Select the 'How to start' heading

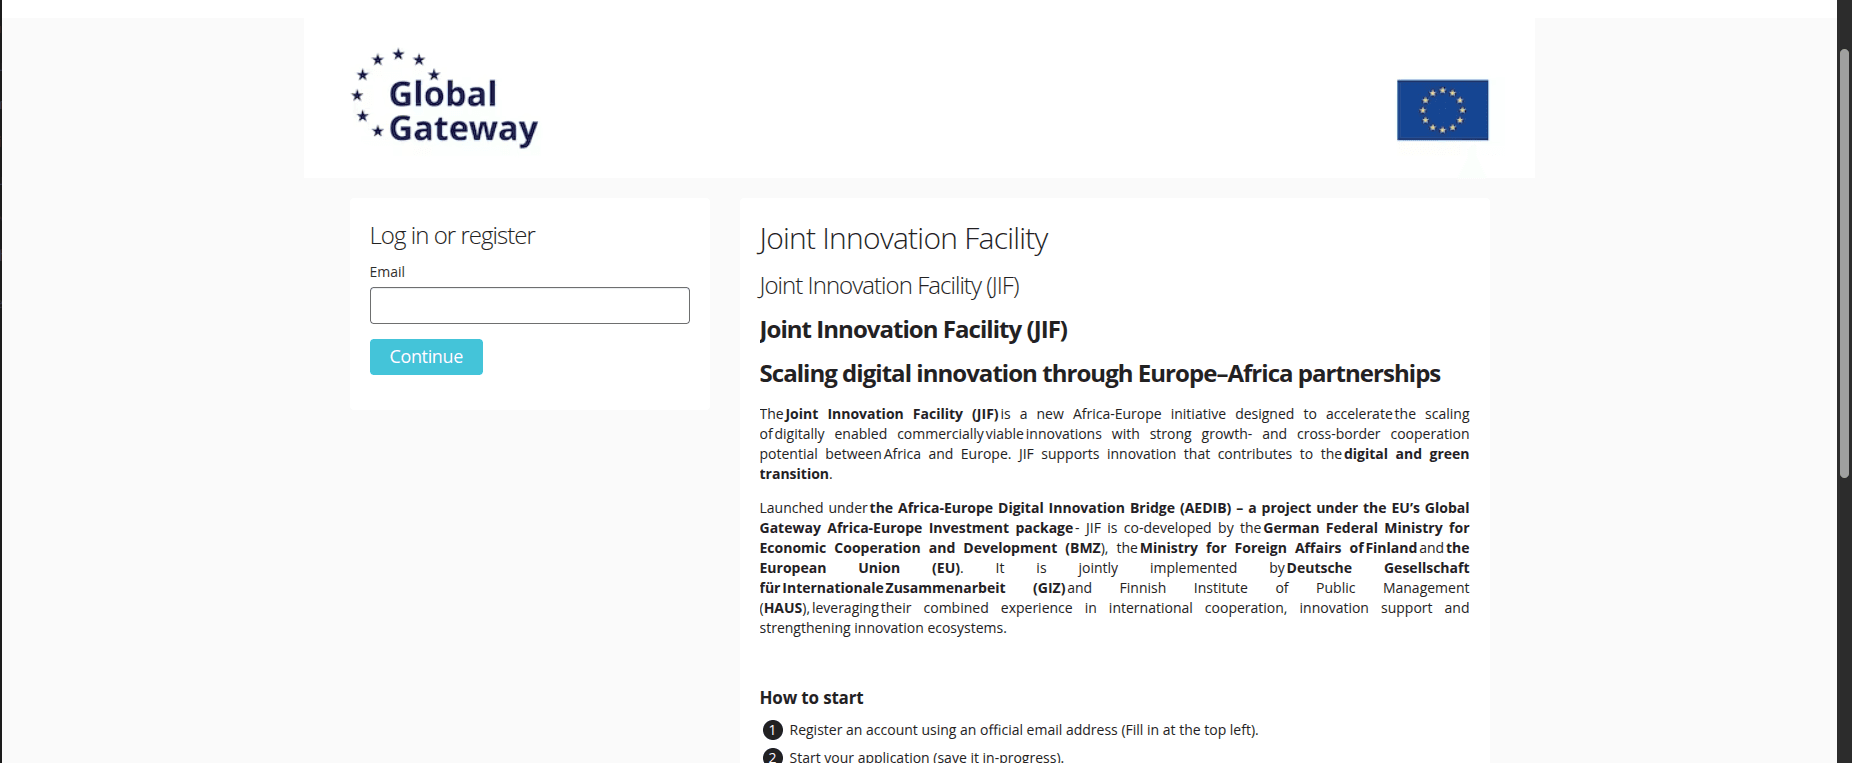(811, 697)
